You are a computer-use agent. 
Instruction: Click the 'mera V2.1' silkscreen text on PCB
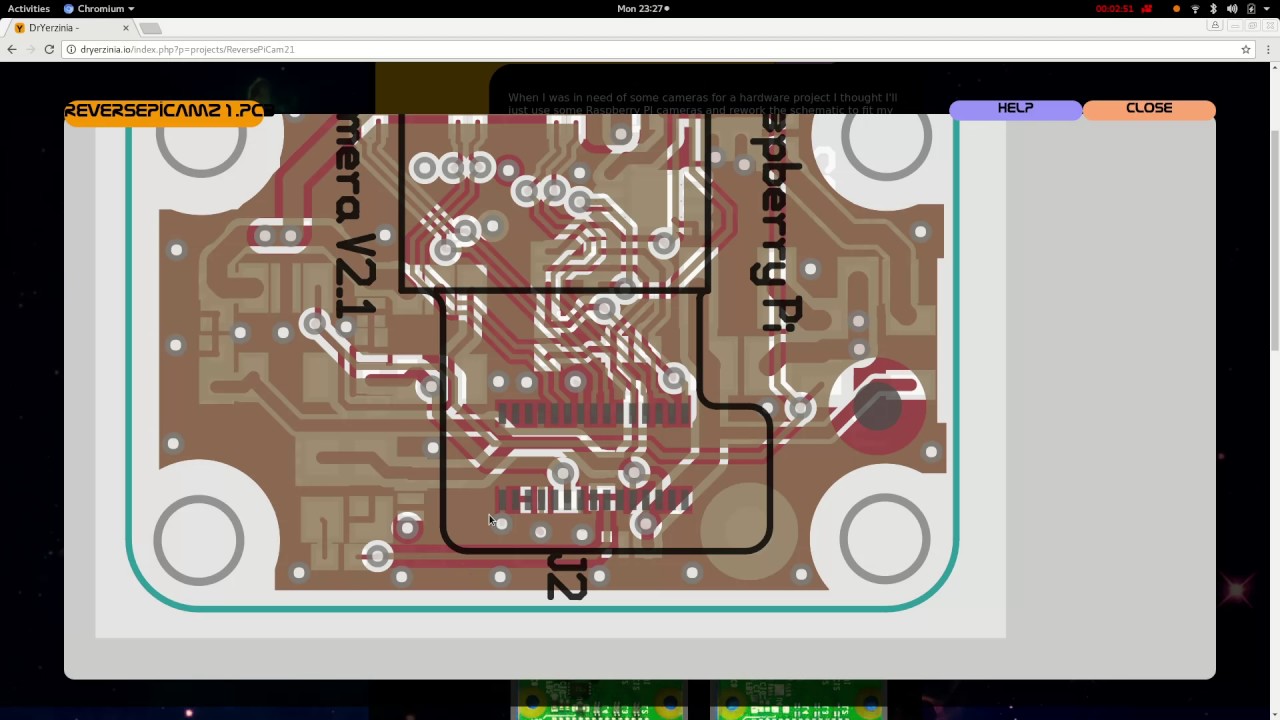click(357, 216)
